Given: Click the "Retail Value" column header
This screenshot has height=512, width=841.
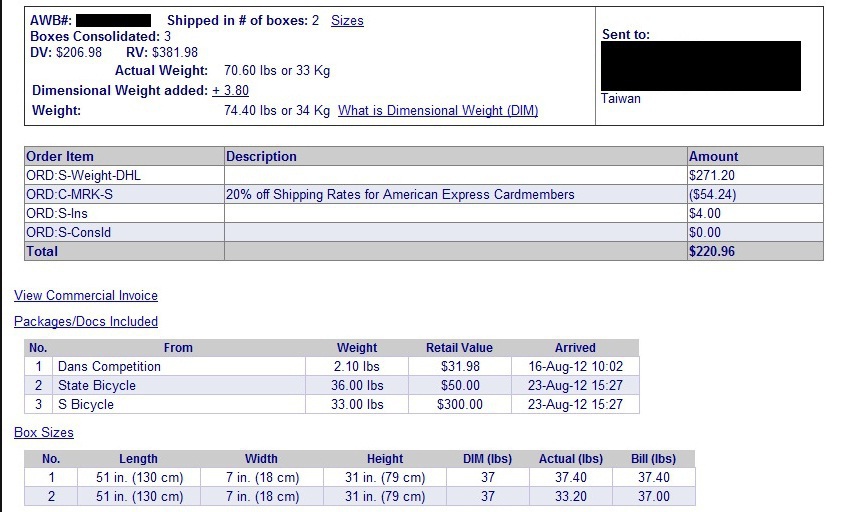Looking at the screenshot, I should (x=460, y=348).
